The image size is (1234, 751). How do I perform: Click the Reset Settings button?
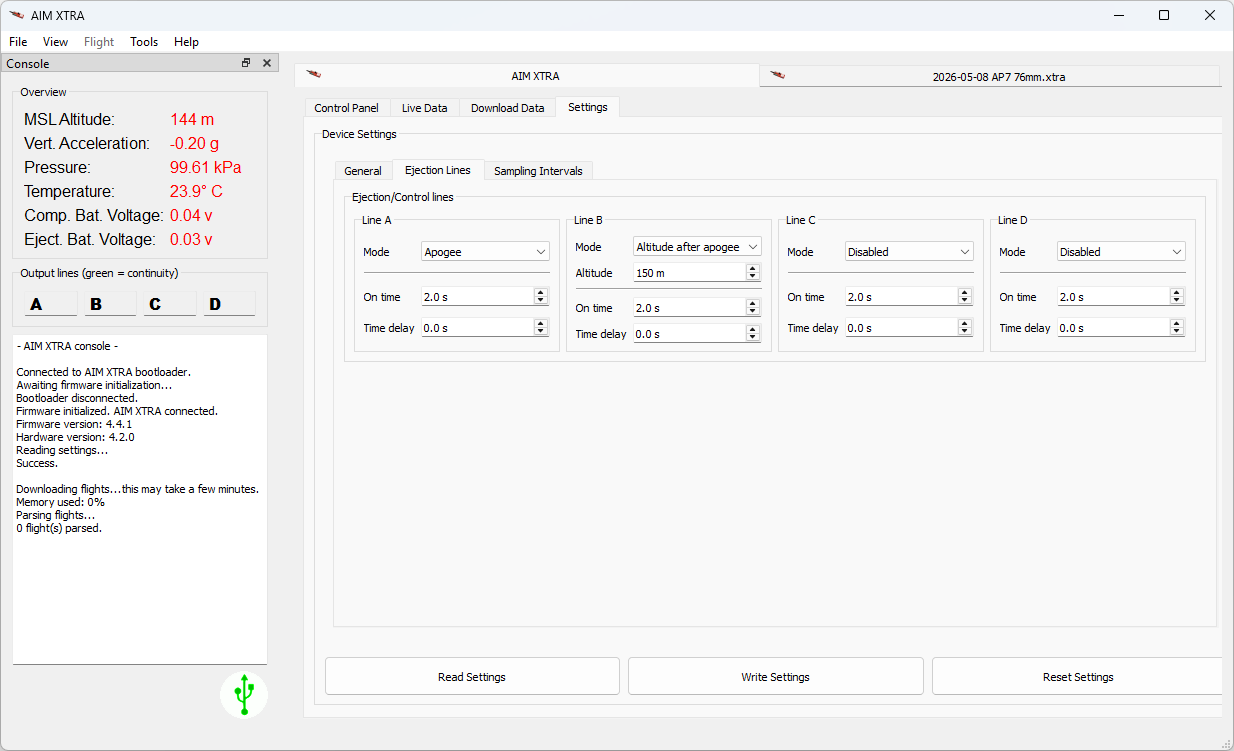(1078, 677)
